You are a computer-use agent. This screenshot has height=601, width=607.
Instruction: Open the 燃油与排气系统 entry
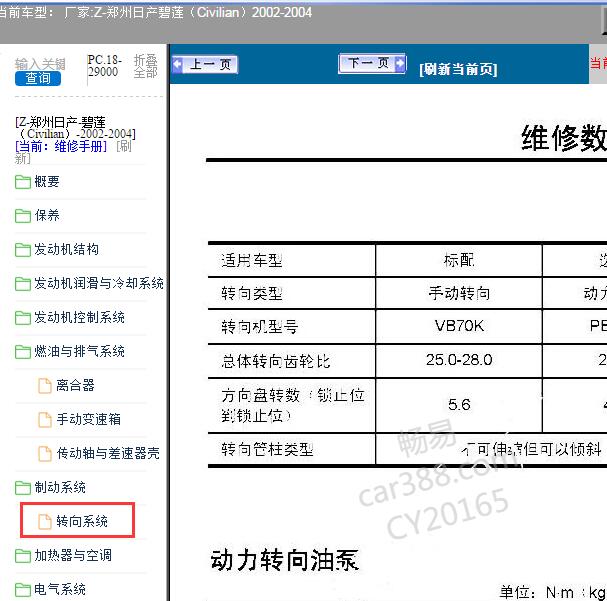click(79, 351)
